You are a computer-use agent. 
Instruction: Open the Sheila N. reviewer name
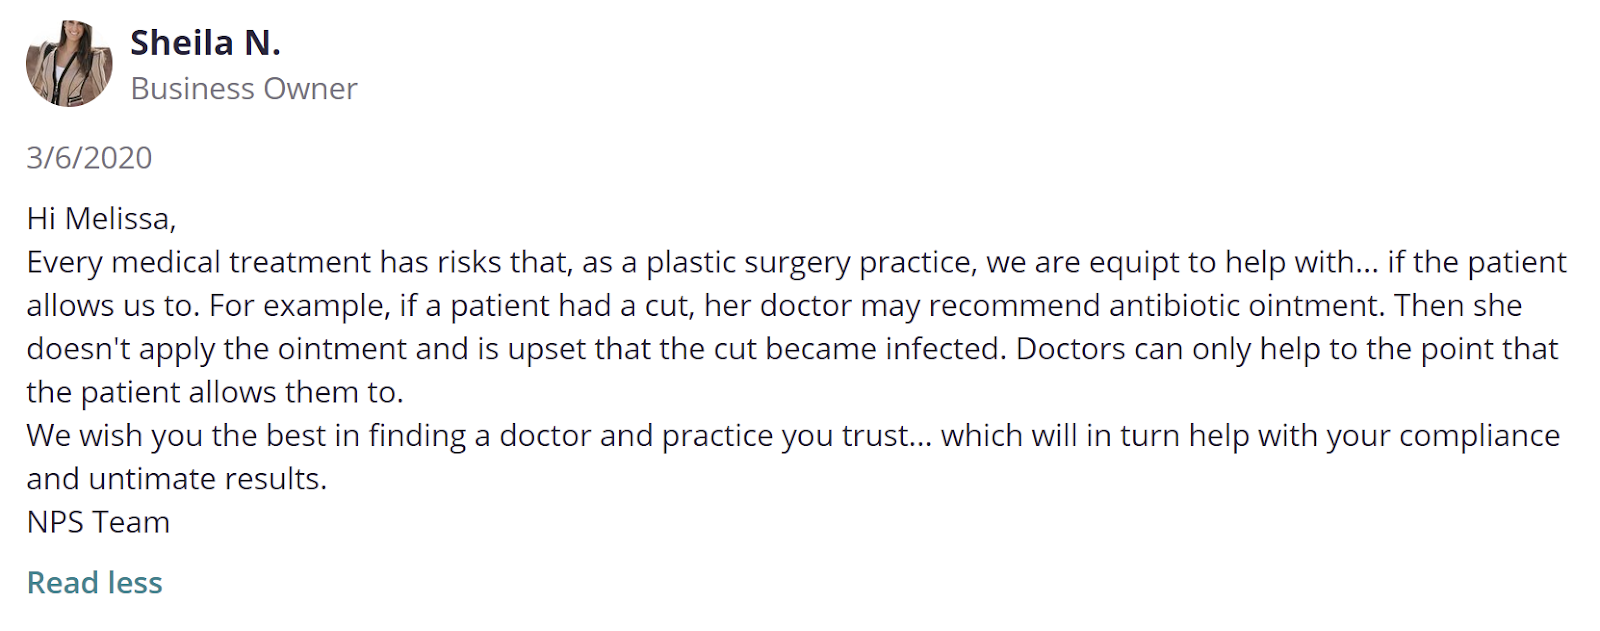tap(205, 43)
